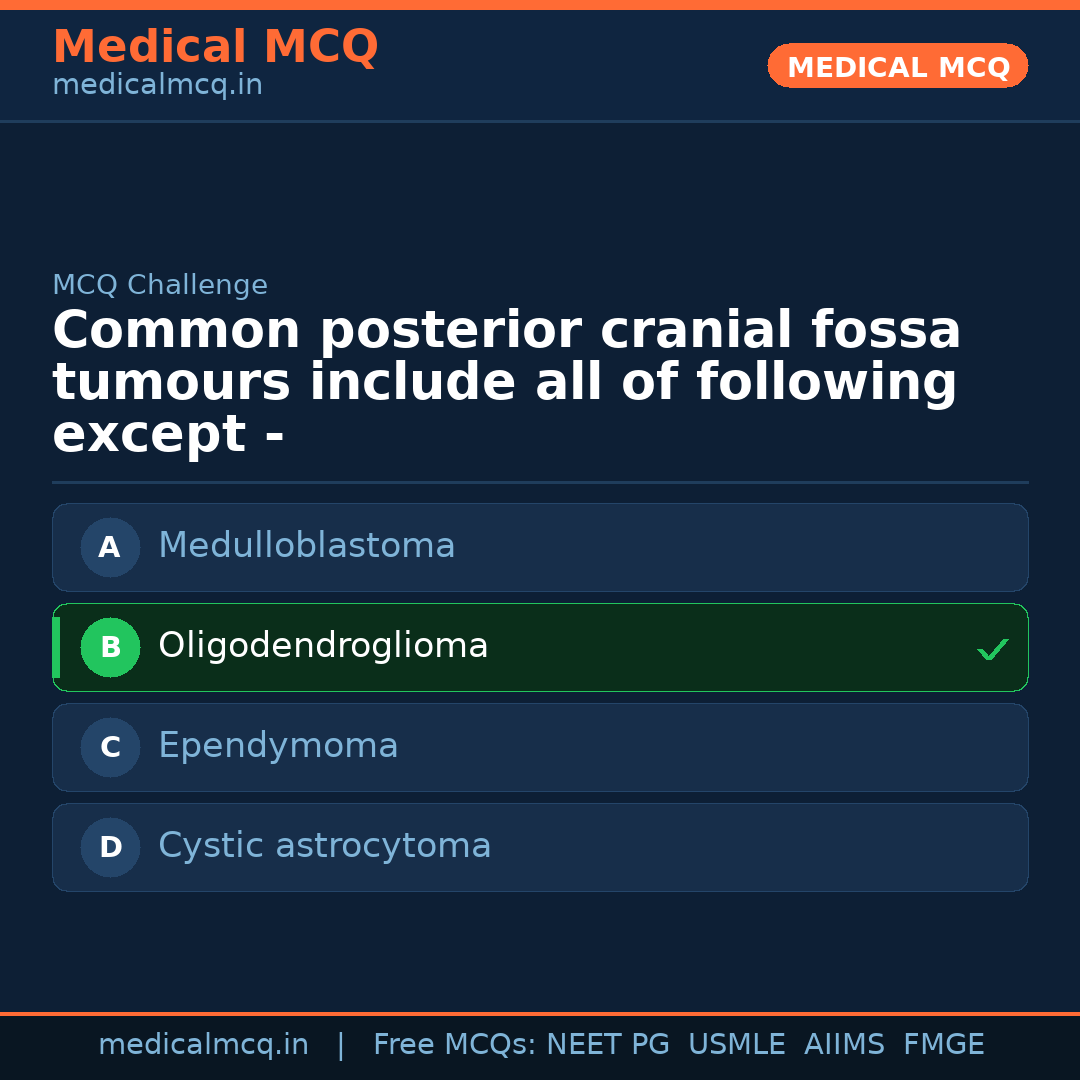Click the circular C letter badge
Image resolution: width=1080 pixels, height=1080 pixels.
coord(110,747)
